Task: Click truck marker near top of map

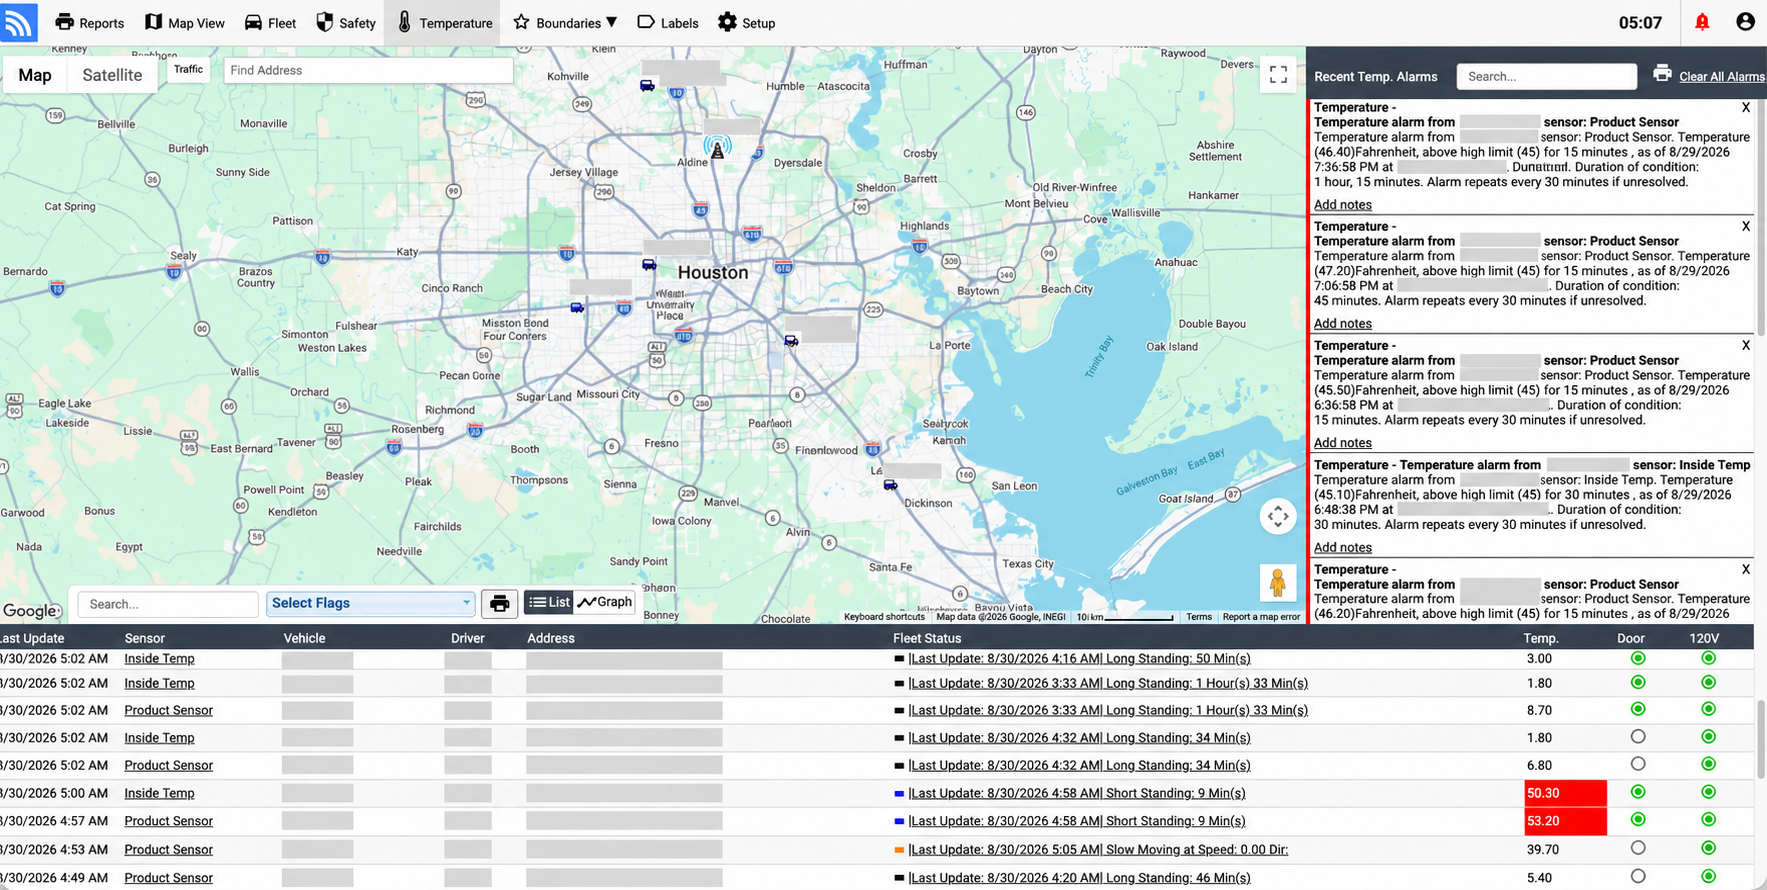Action: 647,86
